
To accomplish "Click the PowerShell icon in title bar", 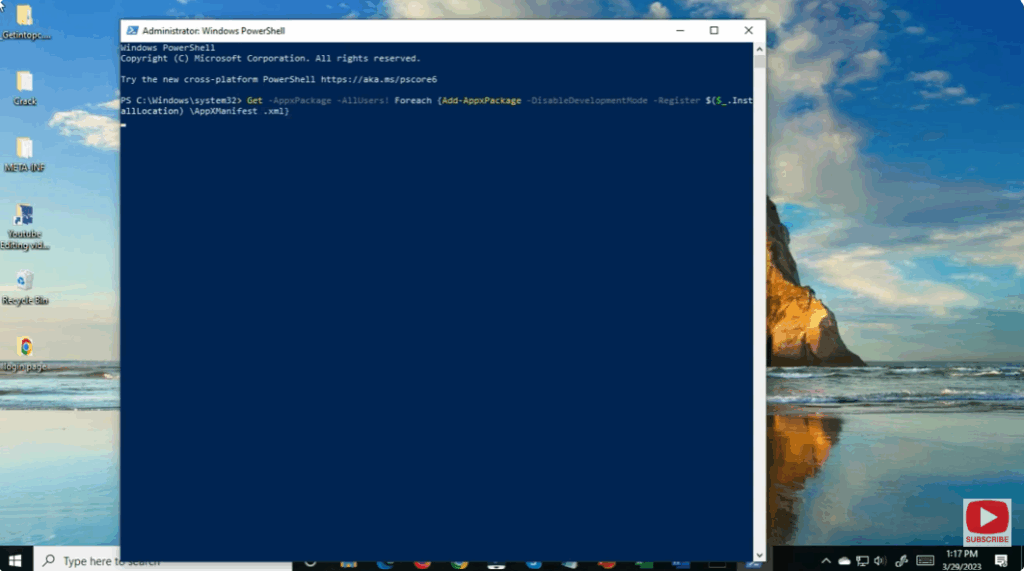I will [133, 31].
